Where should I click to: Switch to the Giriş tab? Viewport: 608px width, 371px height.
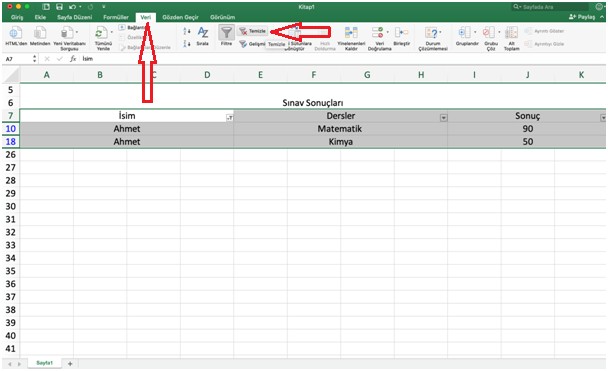[x=17, y=17]
